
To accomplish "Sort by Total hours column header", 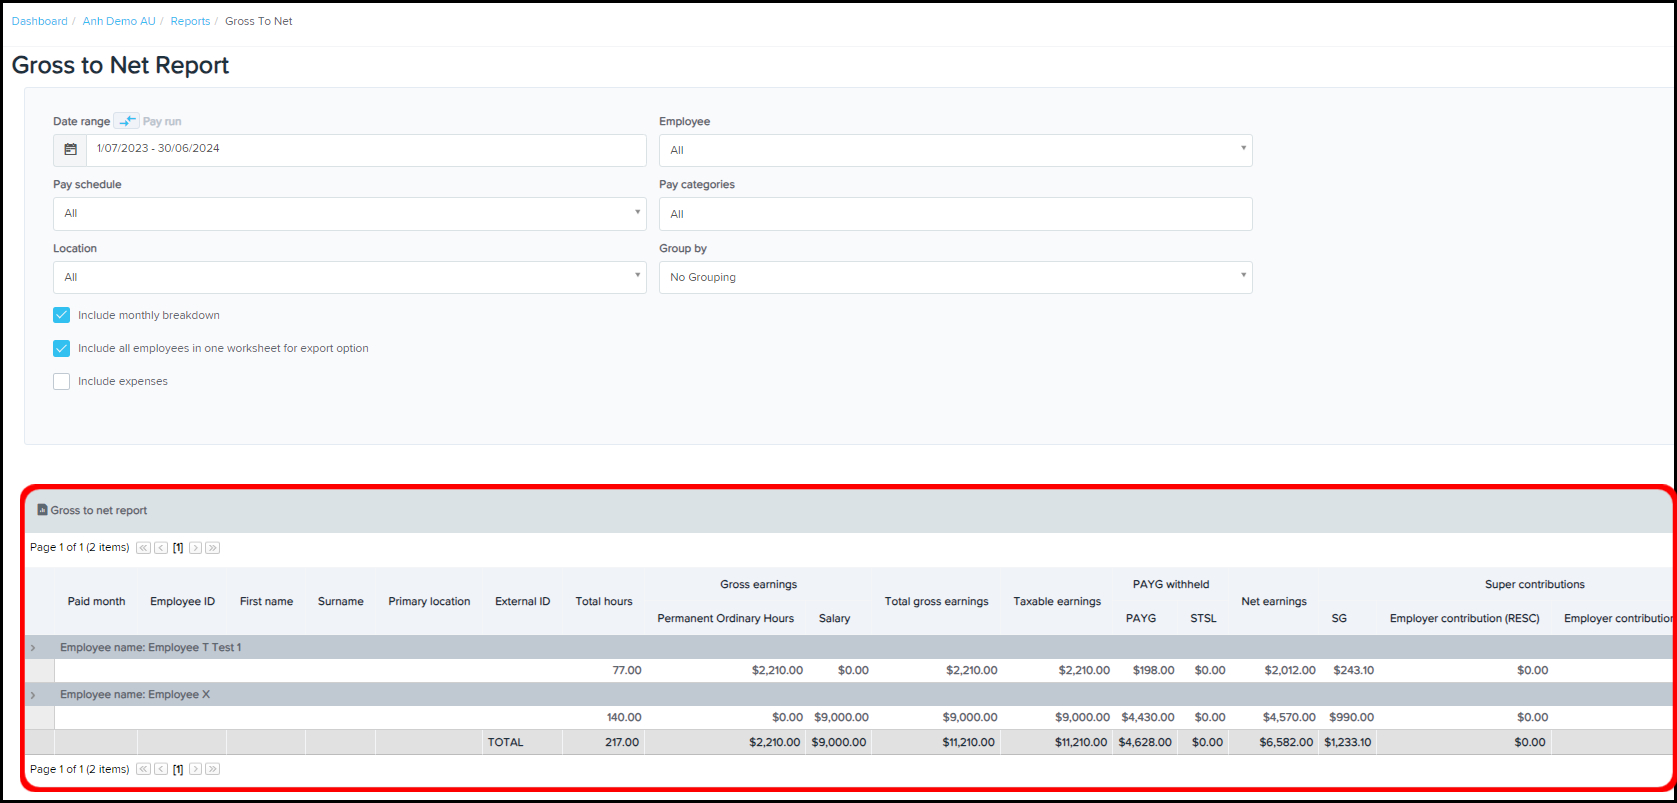I will pyautogui.click(x=604, y=601).
